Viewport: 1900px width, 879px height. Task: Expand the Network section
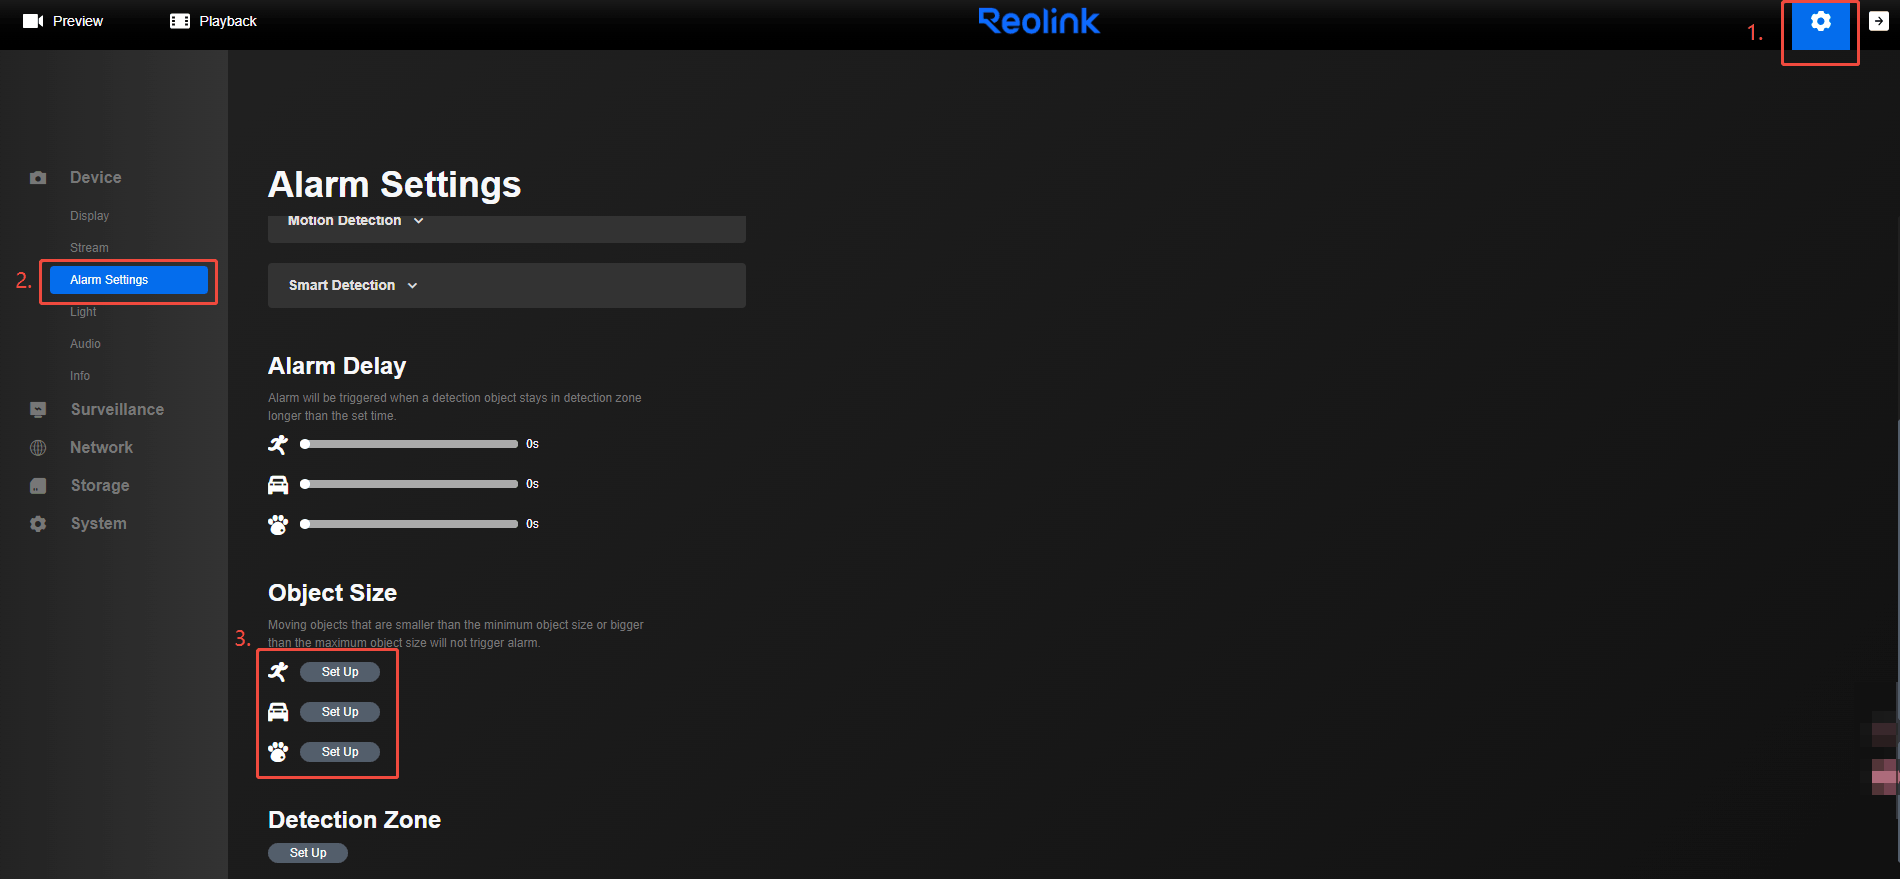coord(101,448)
